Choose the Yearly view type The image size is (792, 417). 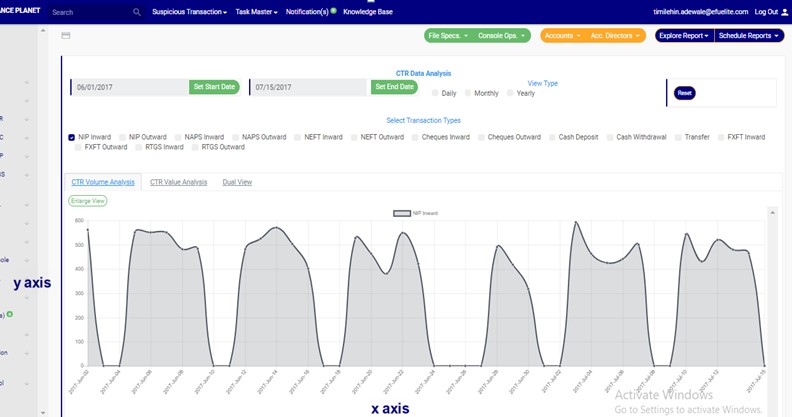click(x=511, y=93)
